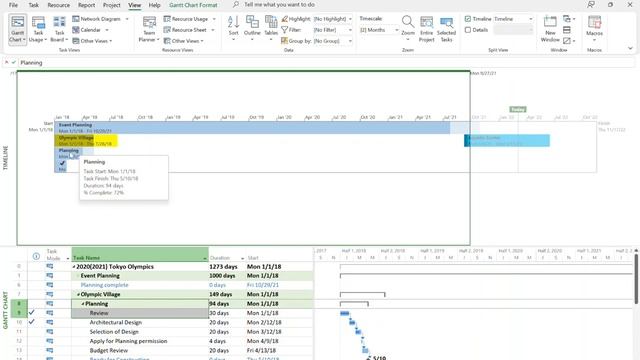Switch to the Report tab

click(86, 5)
